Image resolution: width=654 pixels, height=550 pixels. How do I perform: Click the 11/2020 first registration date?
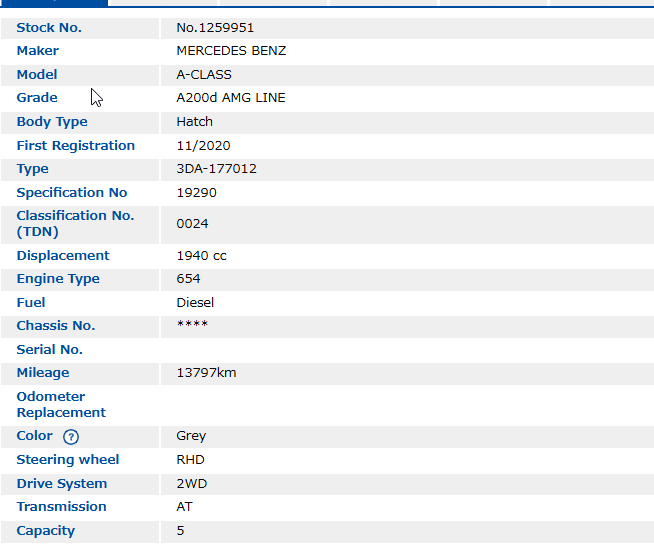[x=203, y=146]
